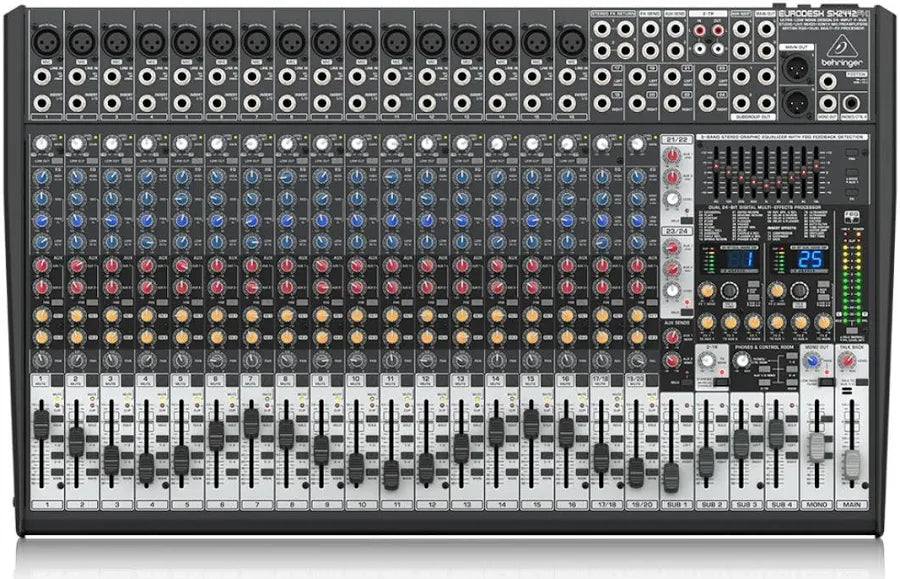This screenshot has height=579, width=900.
Task: Enable the FBQ button beside graphic equalizer
Action: [851, 153]
